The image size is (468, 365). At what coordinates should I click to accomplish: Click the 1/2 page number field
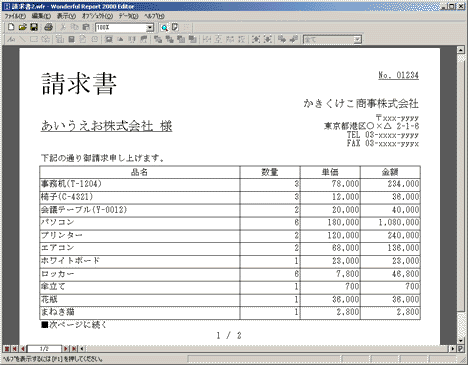pyautogui.click(x=44, y=349)
